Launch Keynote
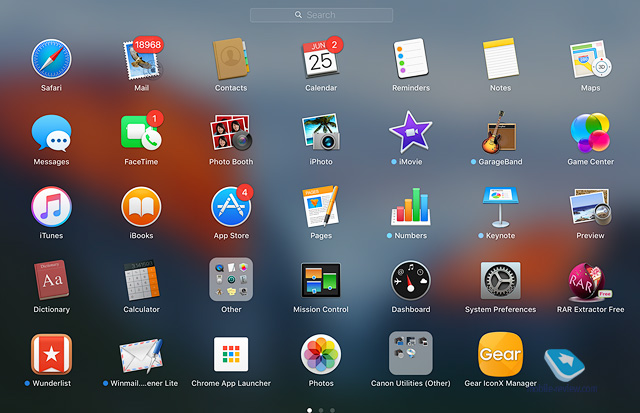The height and width of the screenshot is (413, 640). click(x=500, y=207)
